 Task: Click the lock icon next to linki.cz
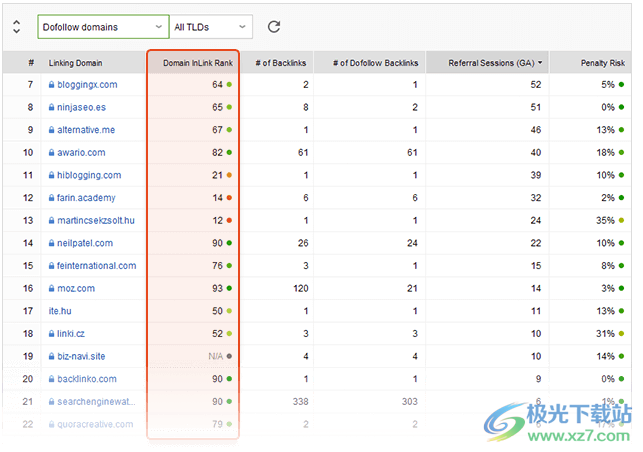click(51, 333)
